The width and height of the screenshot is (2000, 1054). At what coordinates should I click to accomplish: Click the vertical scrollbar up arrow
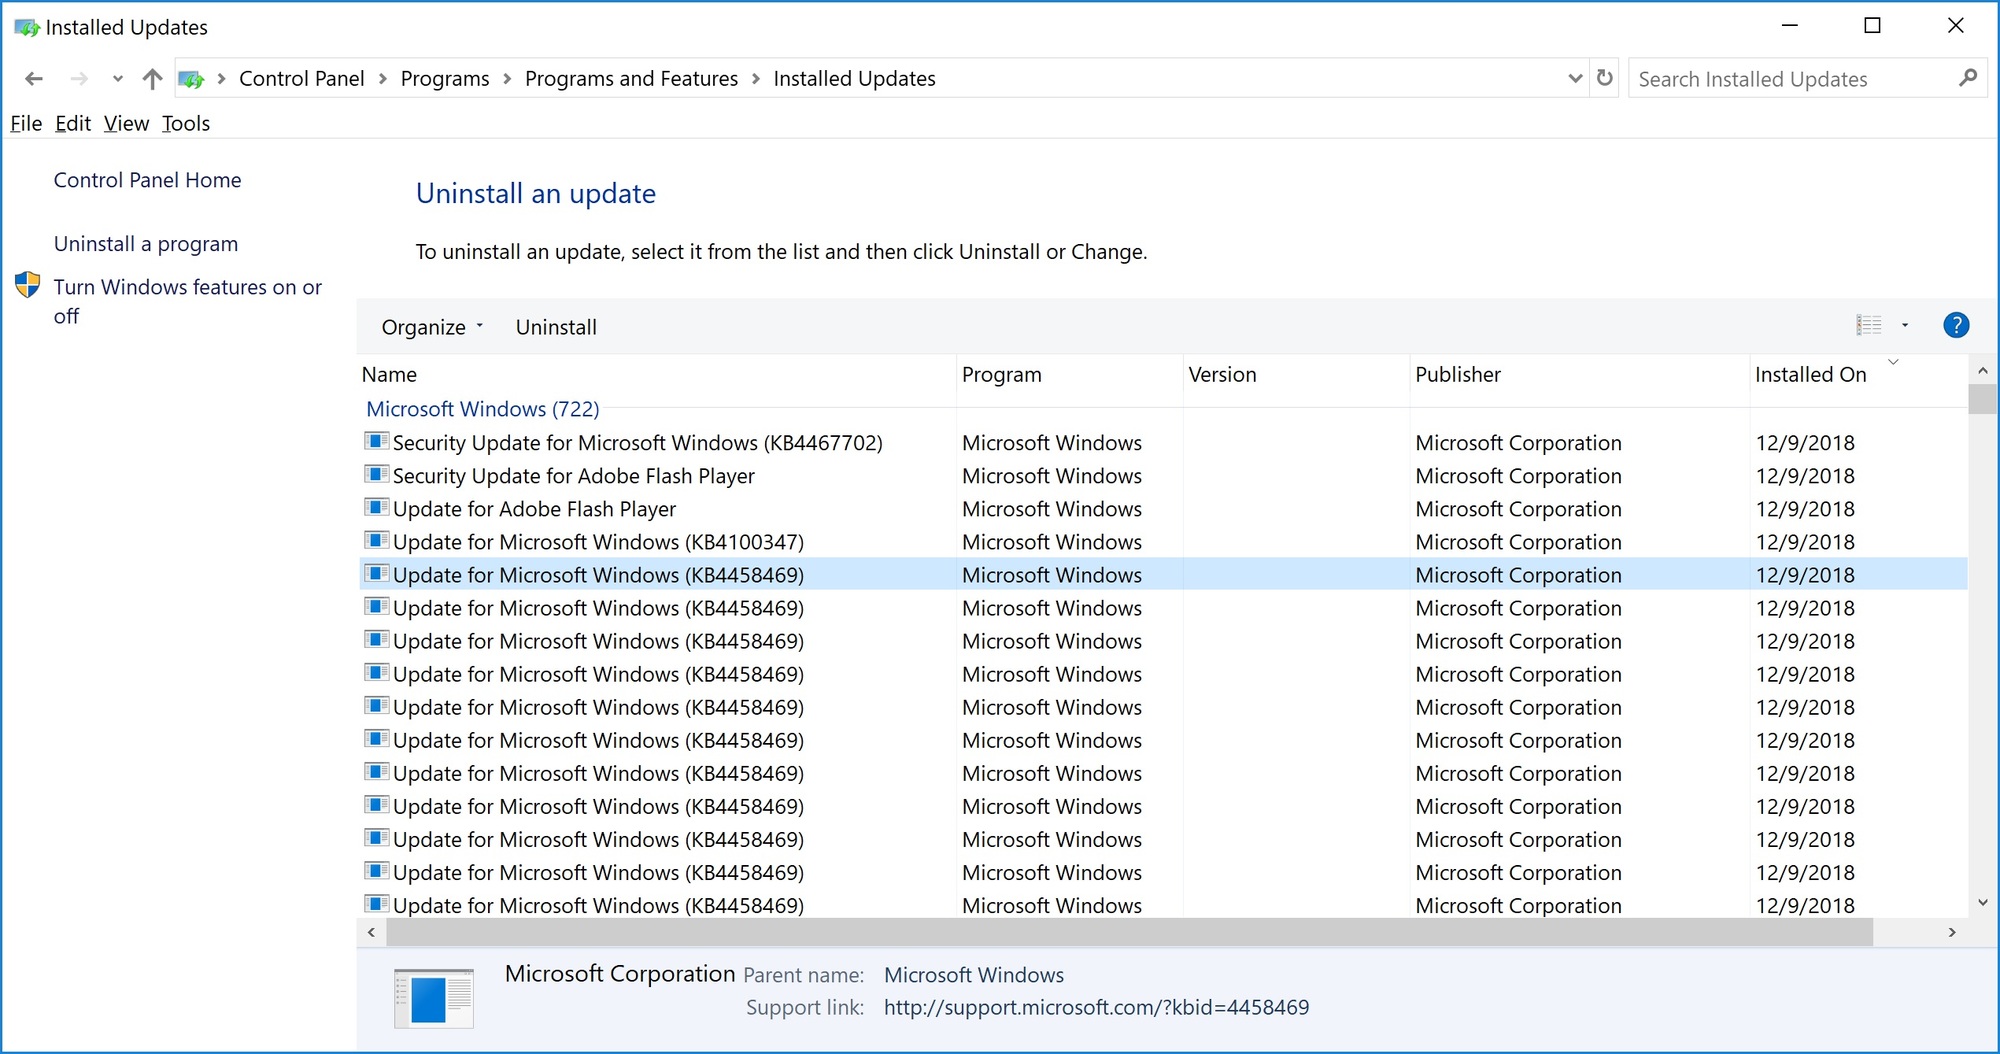[1983, 370]
